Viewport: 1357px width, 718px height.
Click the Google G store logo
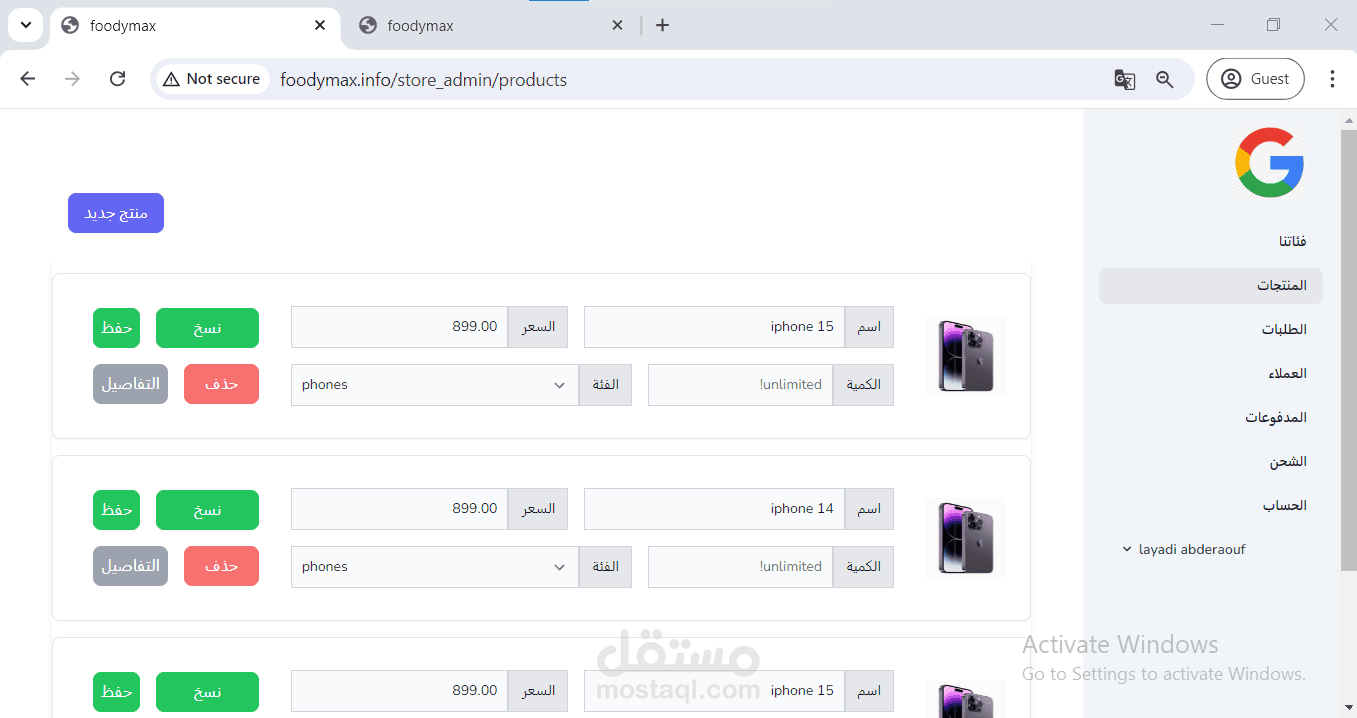pyautogui.click(x=1270, y=162)
